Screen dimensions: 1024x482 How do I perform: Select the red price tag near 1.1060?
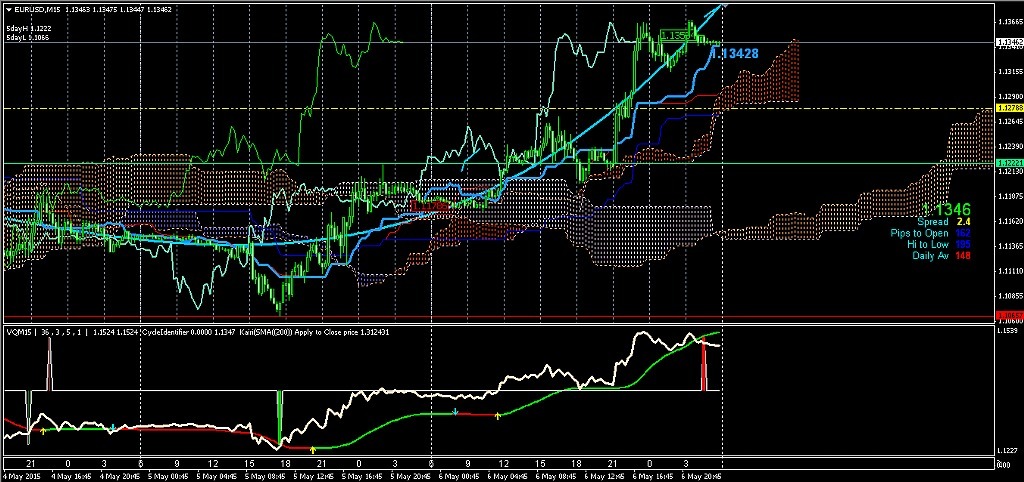1009,316
